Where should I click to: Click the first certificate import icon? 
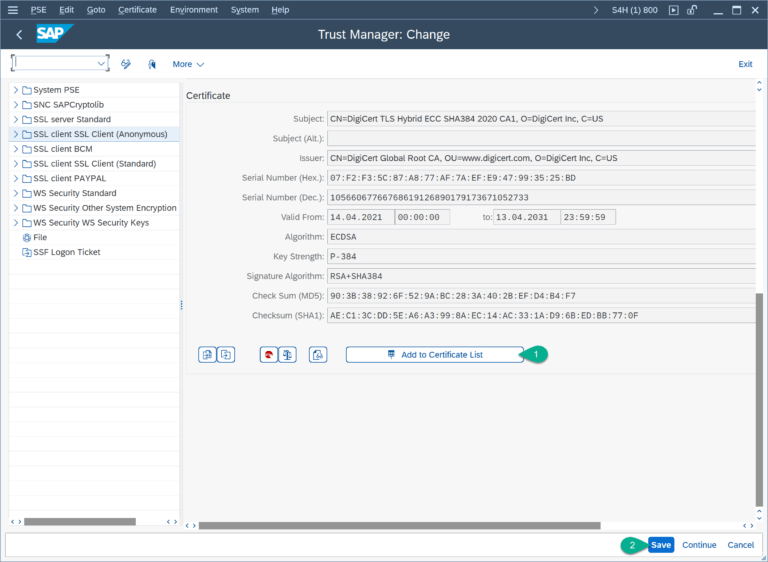coord(207,354)
